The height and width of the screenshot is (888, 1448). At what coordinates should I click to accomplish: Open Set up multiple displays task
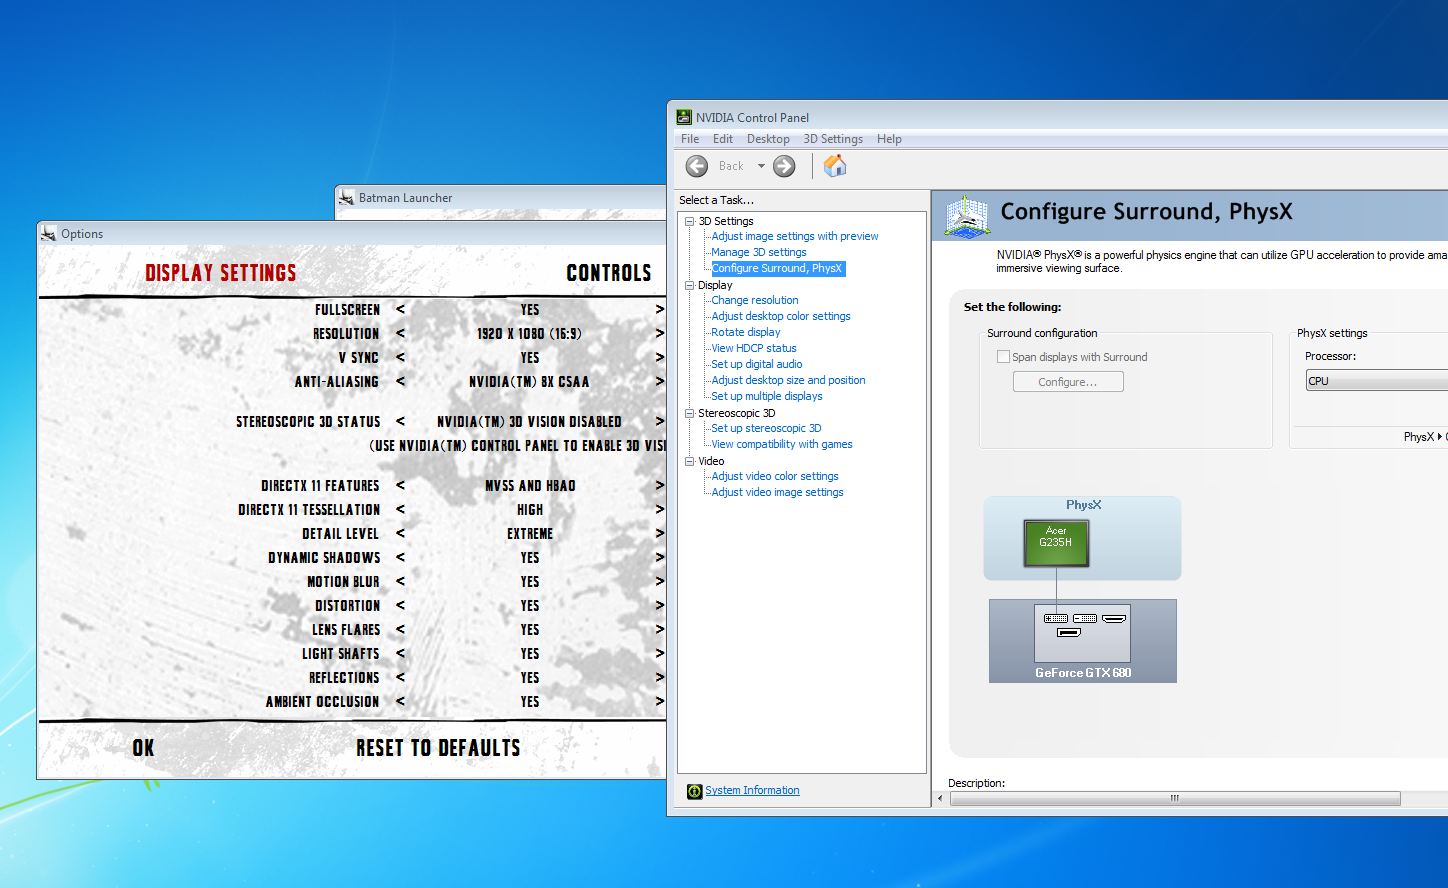(767, 396)
